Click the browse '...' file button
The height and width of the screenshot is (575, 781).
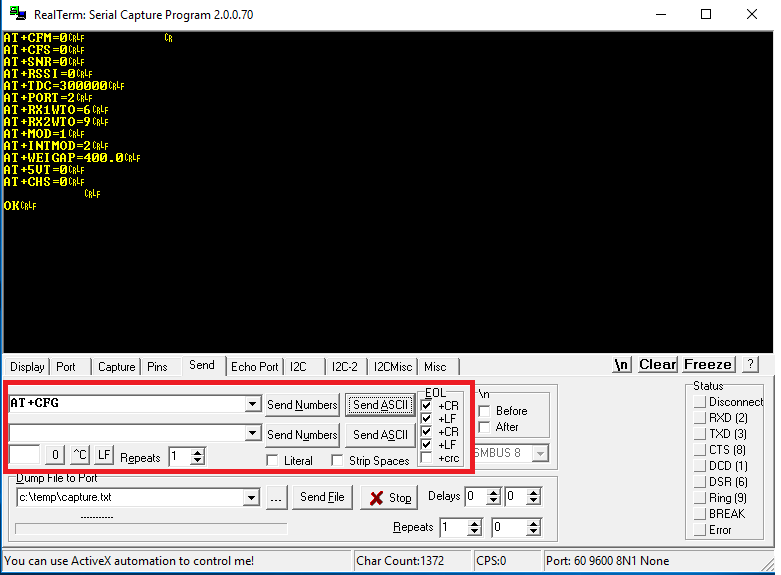coord(277,497)
